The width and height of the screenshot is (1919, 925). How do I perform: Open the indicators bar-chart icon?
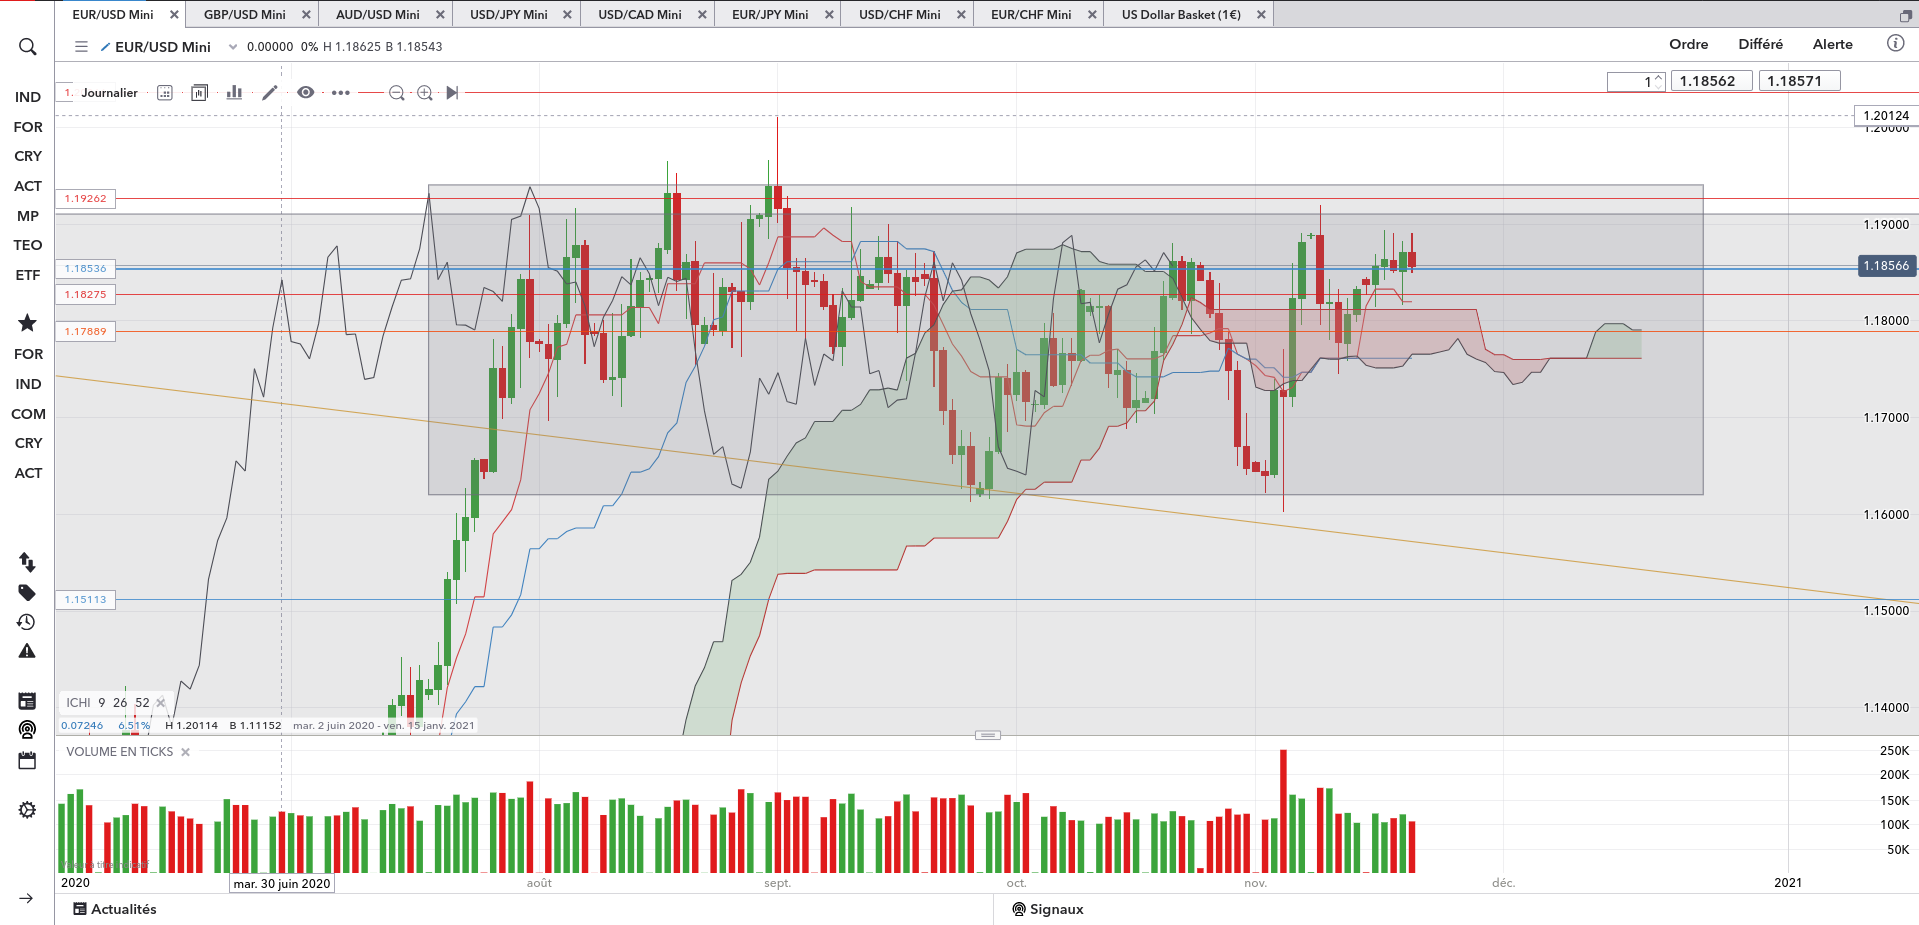pos(234,92)
